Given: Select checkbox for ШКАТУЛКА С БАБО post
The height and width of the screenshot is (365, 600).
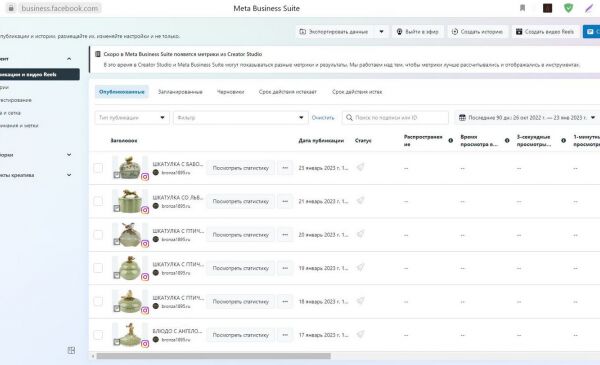Looking at the screenshot, I should (x=98, y=168).
